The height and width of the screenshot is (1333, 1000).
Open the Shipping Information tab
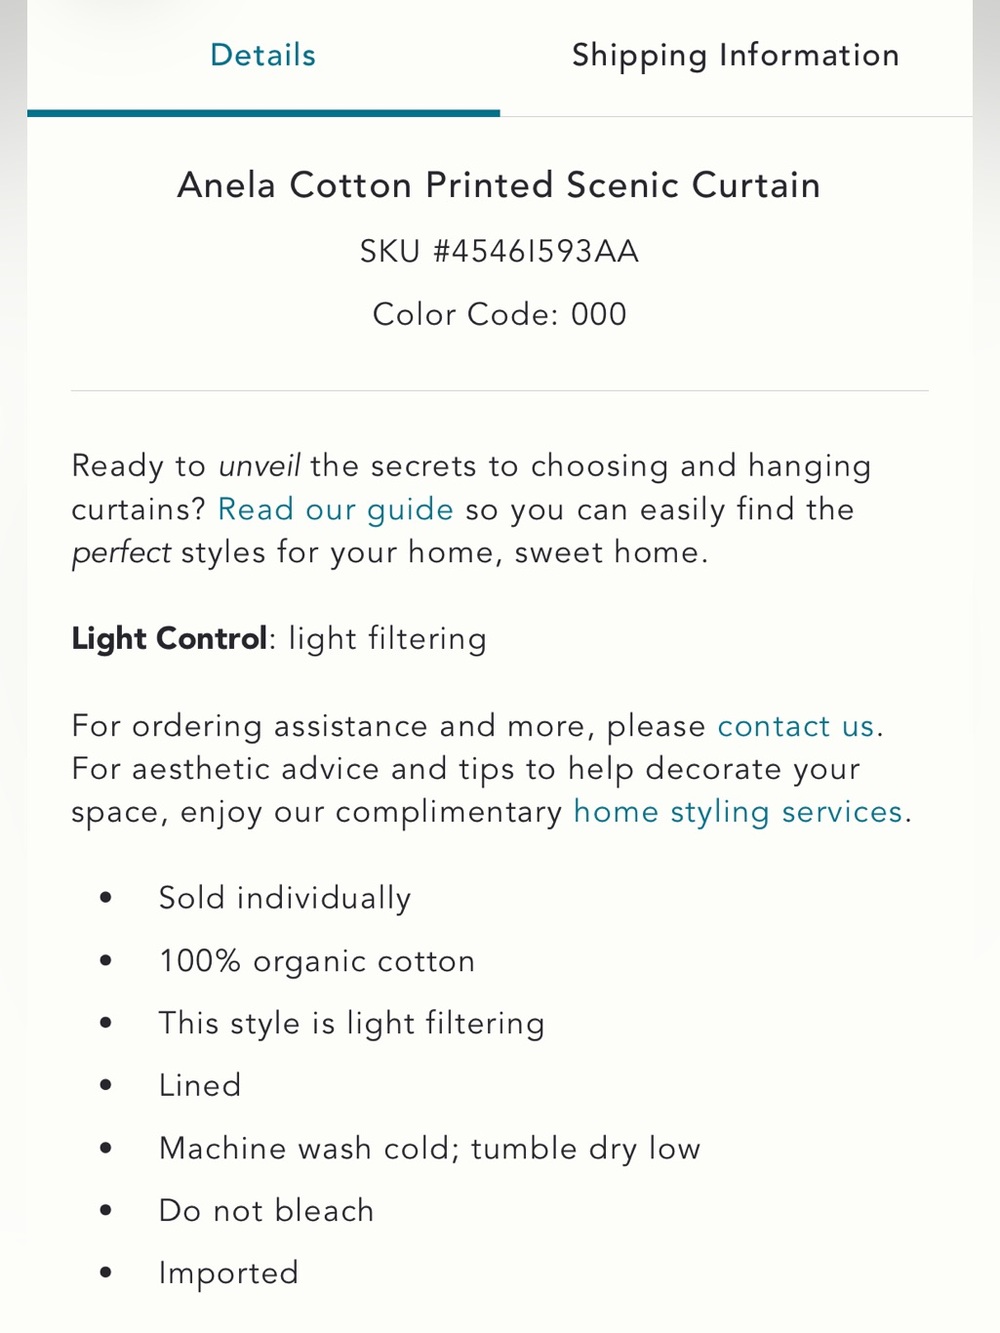735,55
